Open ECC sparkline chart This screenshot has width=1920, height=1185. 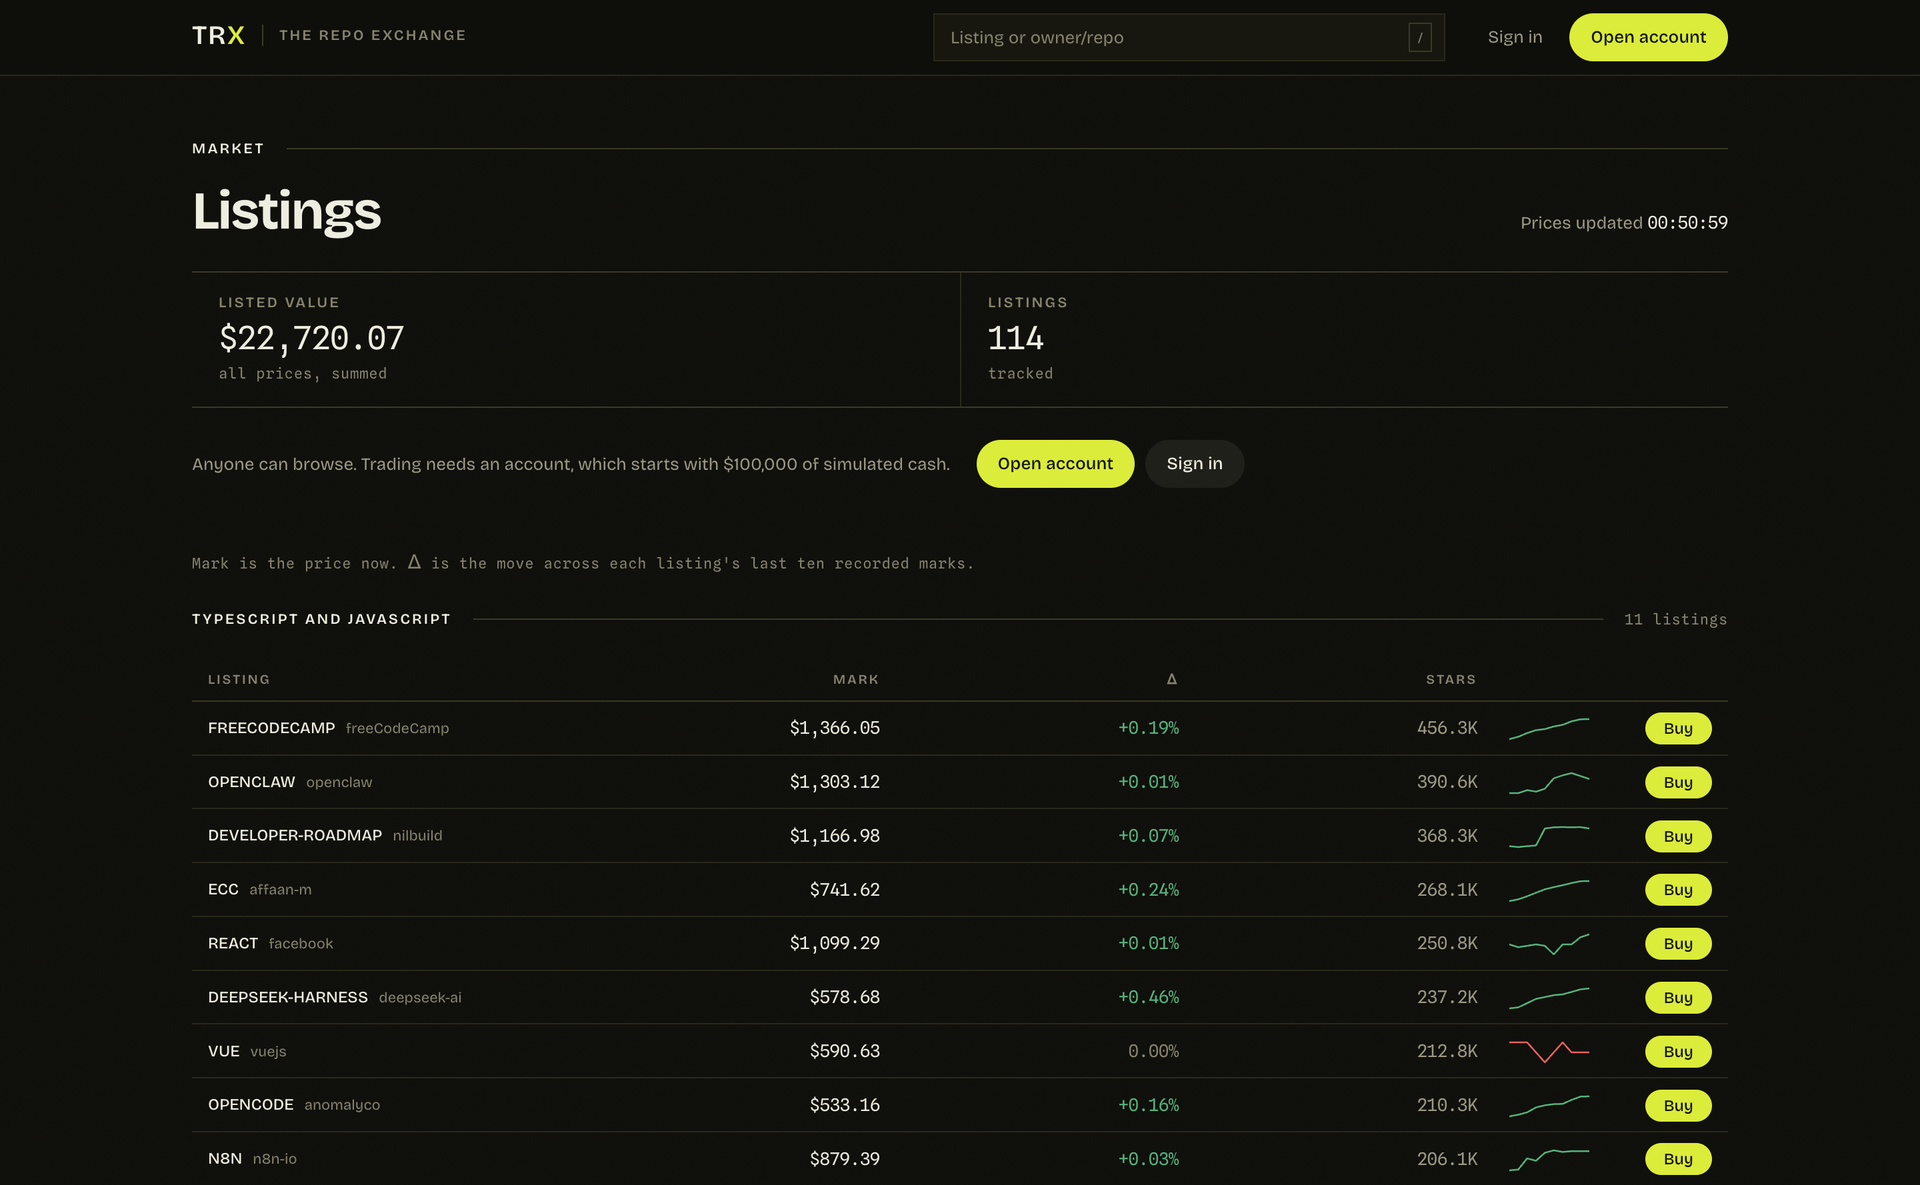(1549, 890)
